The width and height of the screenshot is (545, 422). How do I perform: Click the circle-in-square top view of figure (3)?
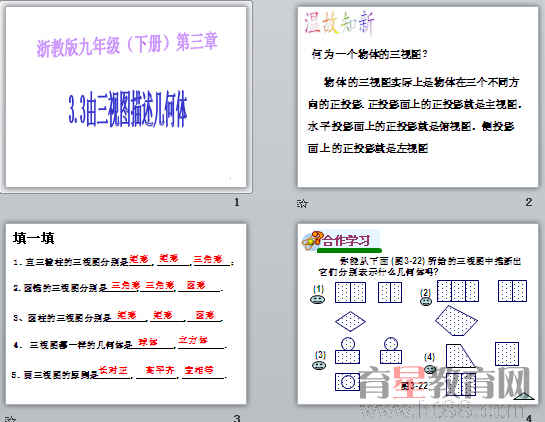[347, 382]
